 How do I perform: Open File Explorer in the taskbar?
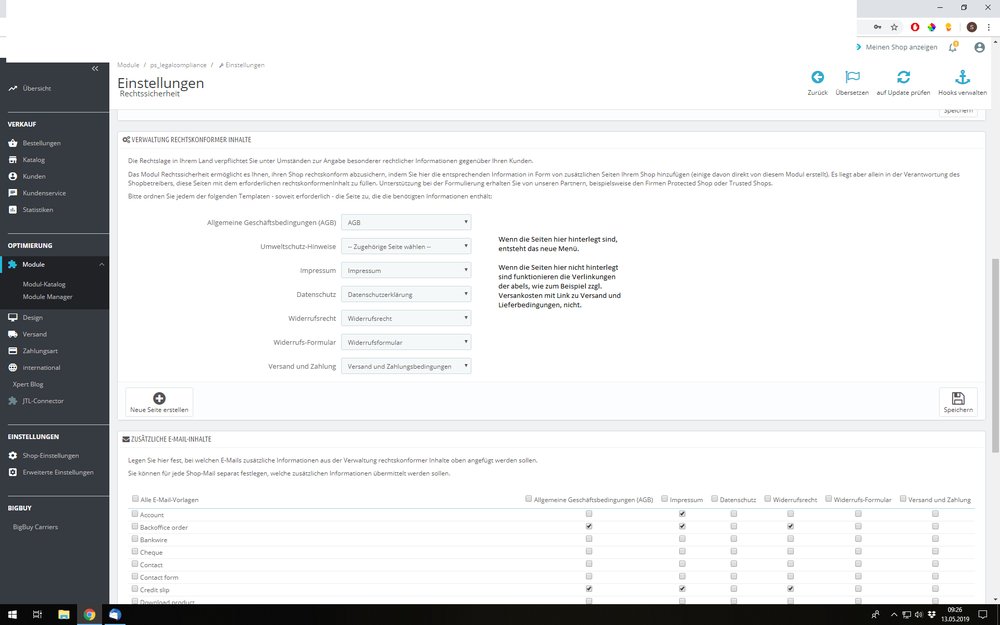[x=64, y=615]
